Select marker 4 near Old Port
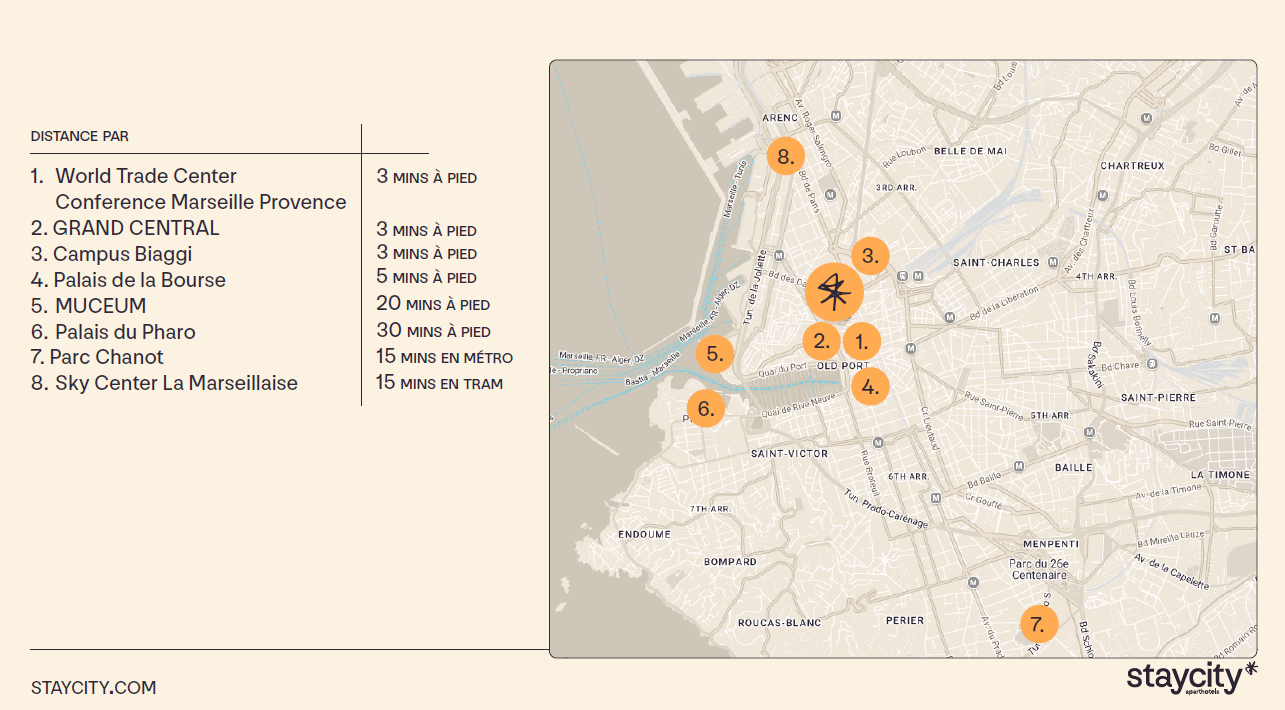The image size is (1285, 710). pyautogui.click(x=870, y=386)
